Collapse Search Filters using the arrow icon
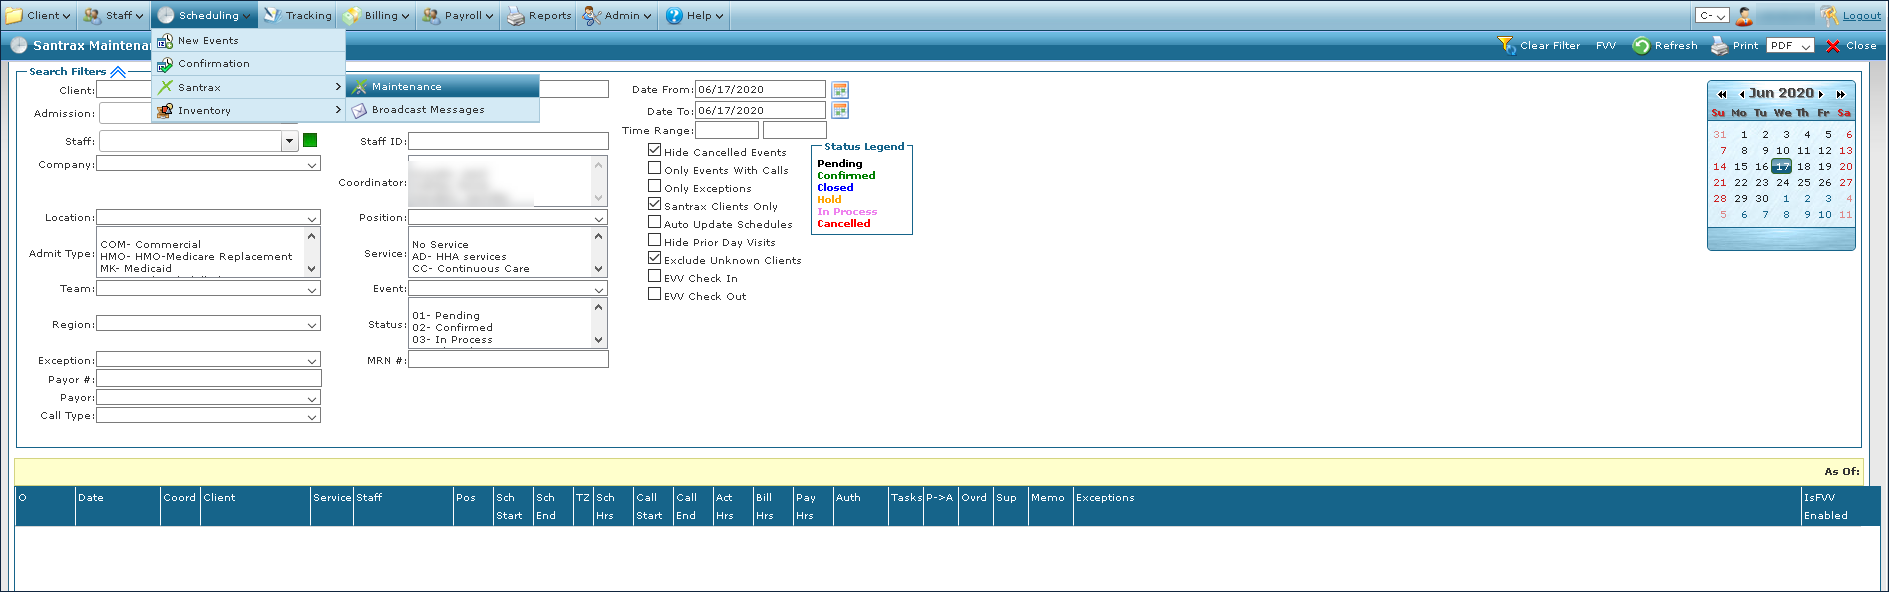 [118, 72]
